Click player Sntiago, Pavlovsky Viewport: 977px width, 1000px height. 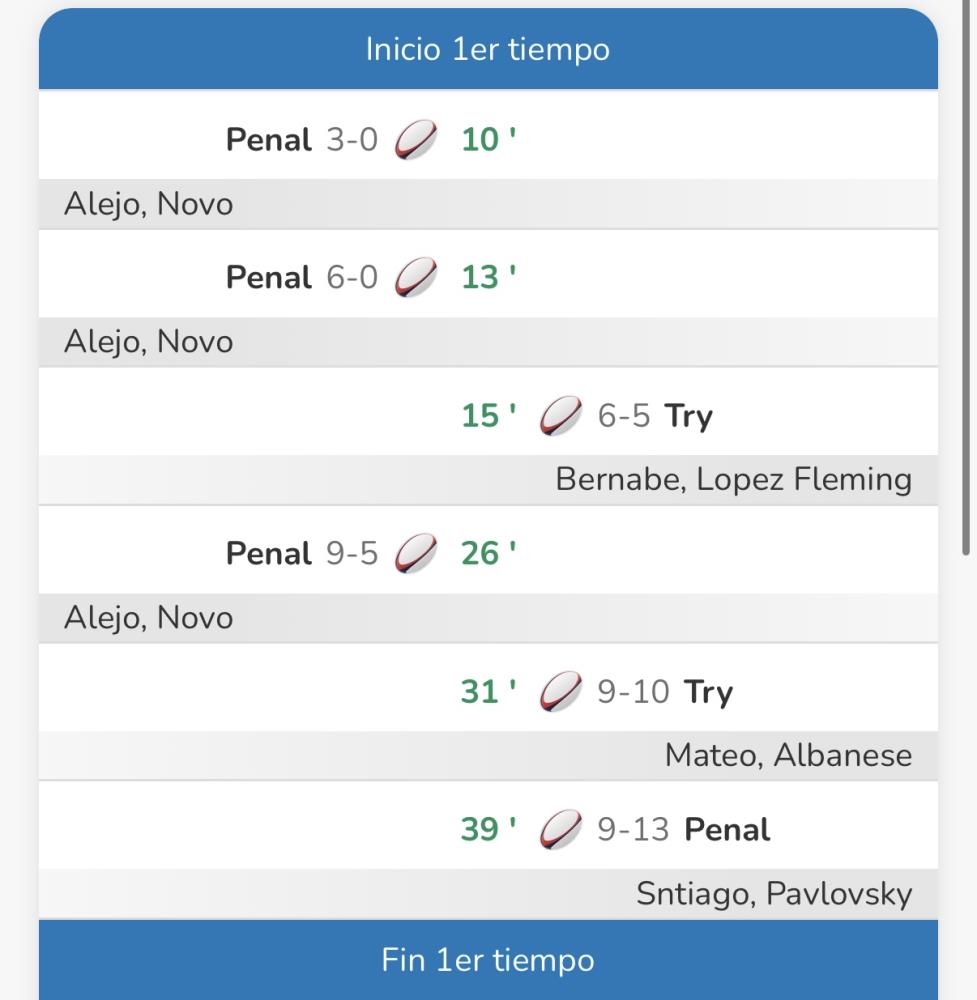coord(774,894)
